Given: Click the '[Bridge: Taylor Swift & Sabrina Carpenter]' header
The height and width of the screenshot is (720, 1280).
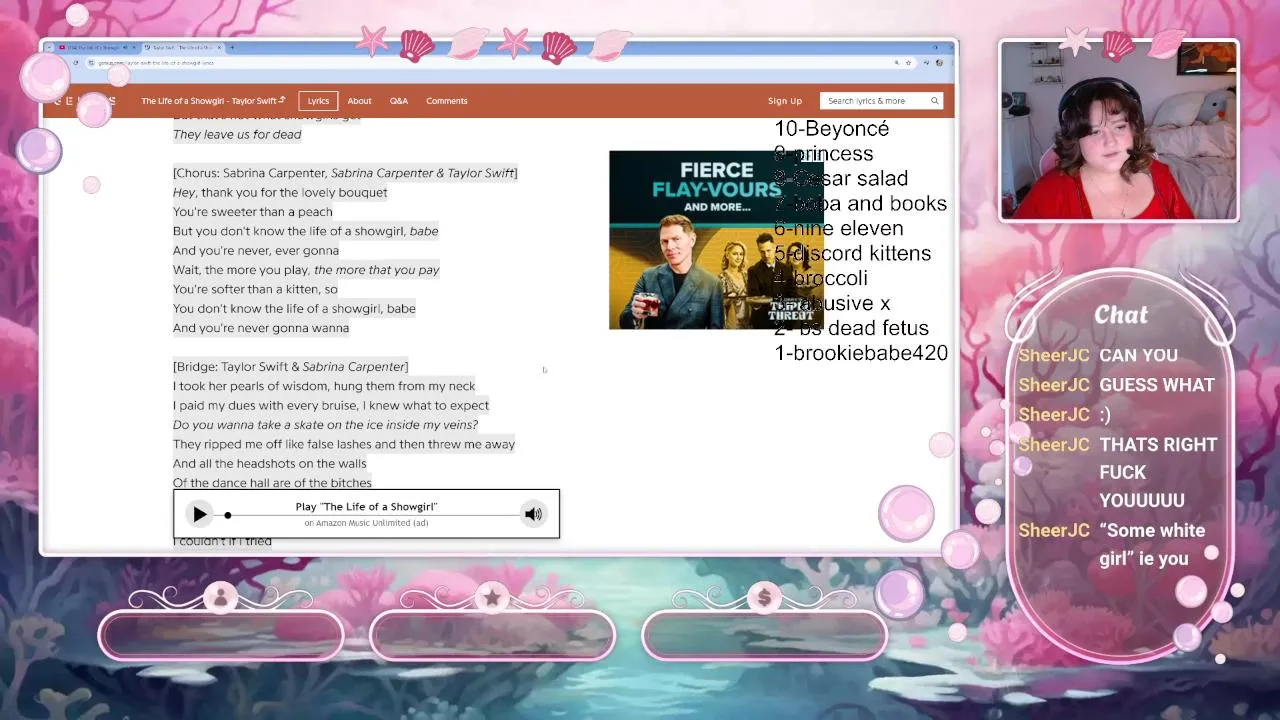Looking at the screenshot, I should [x=291, y=367].
